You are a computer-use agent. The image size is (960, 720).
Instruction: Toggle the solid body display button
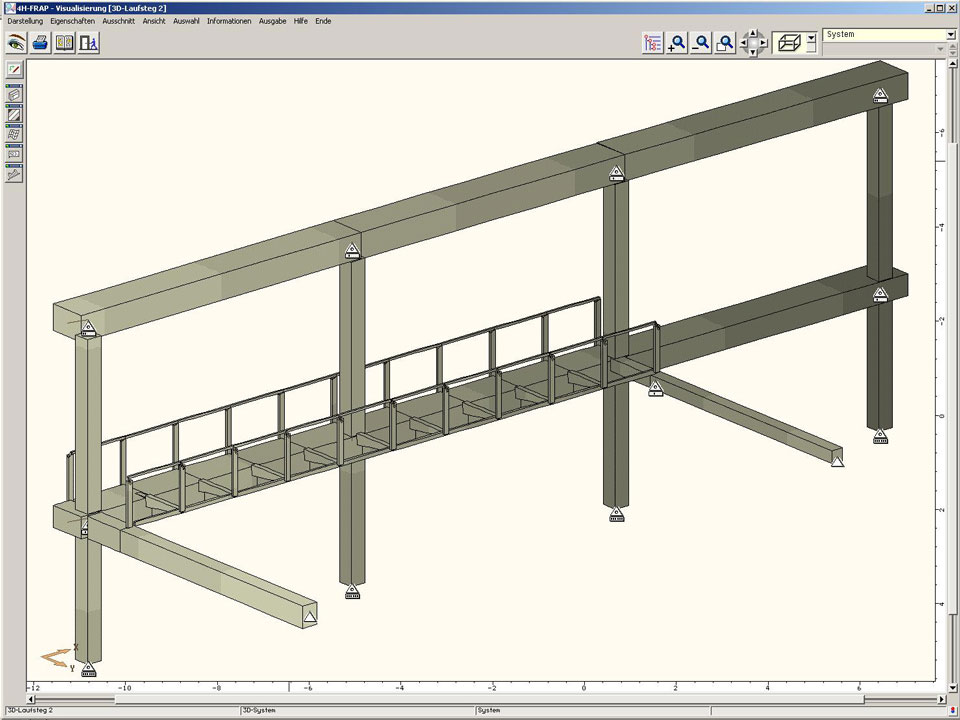(x=14, y=95)
